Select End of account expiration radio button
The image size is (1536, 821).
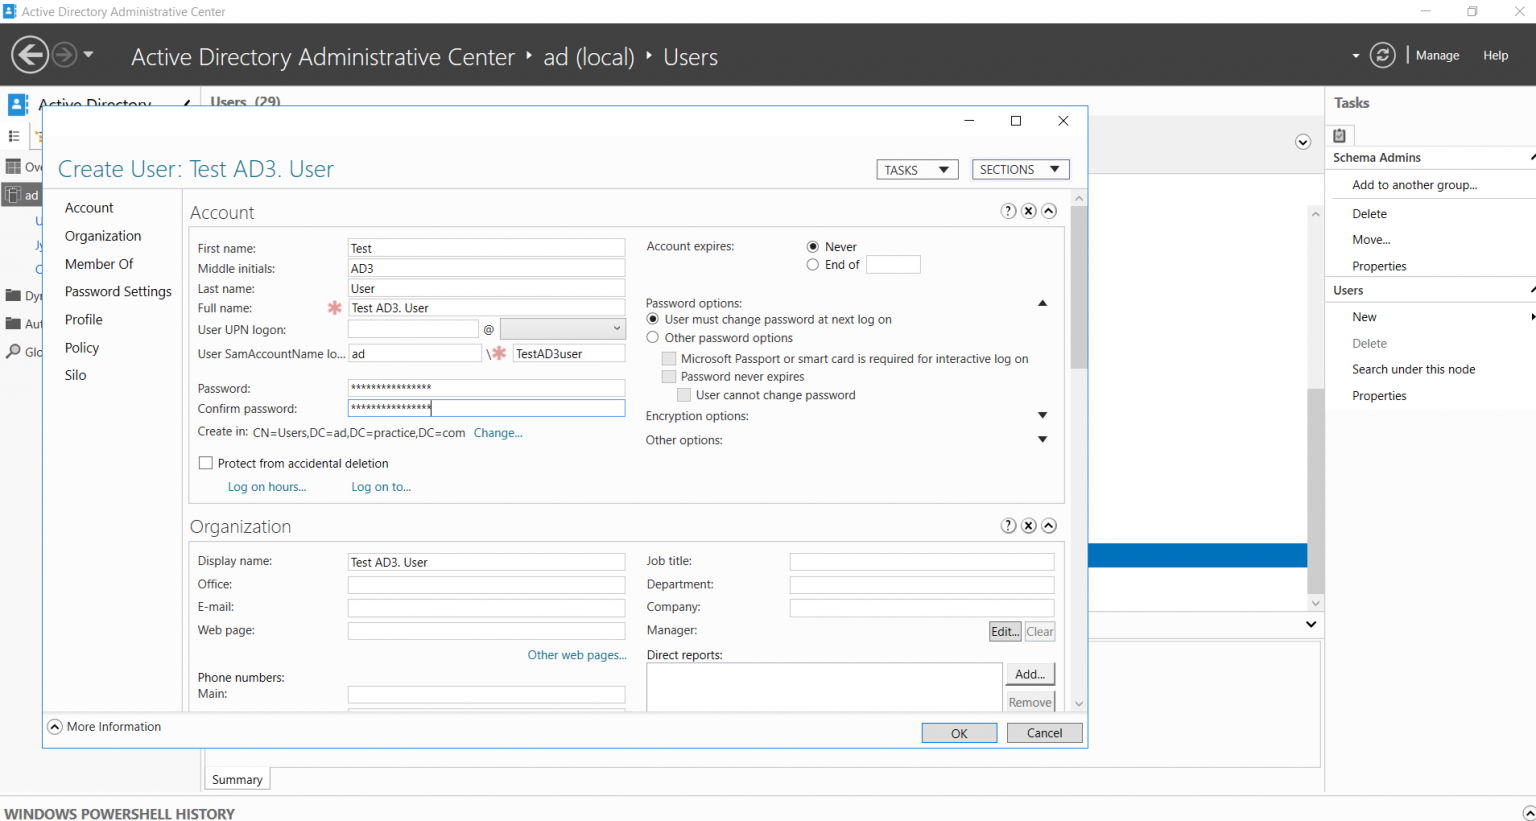pos(813,265)
